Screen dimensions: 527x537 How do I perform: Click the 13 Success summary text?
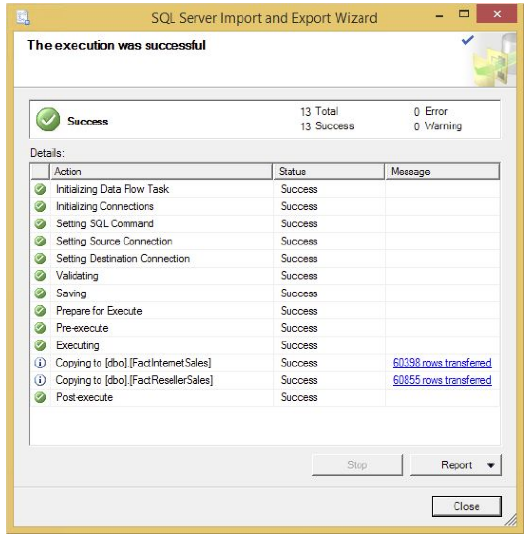tap(327, 126)
